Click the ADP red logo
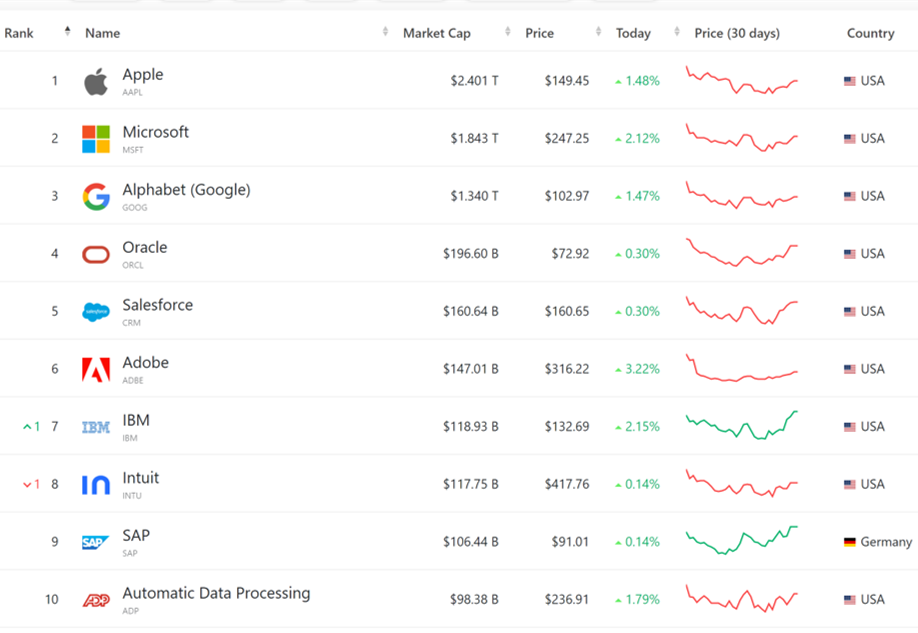Viewport: 918px width, 633px height. [96, 600]
